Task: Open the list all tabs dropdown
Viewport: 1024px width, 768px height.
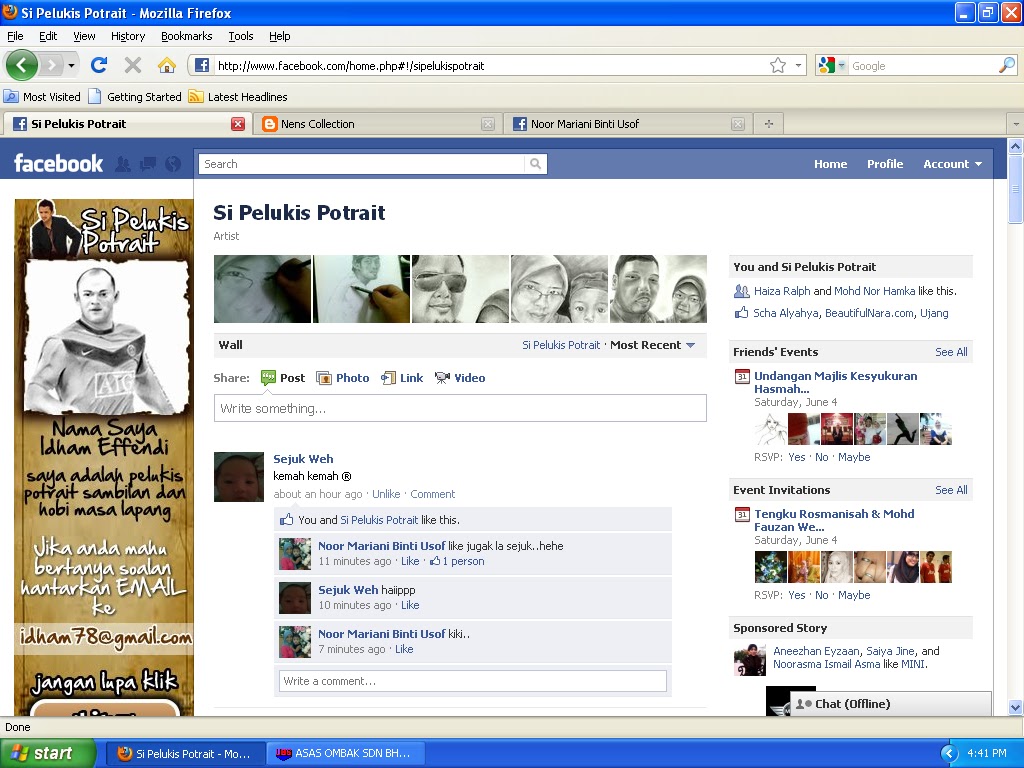Action: 1016,123
